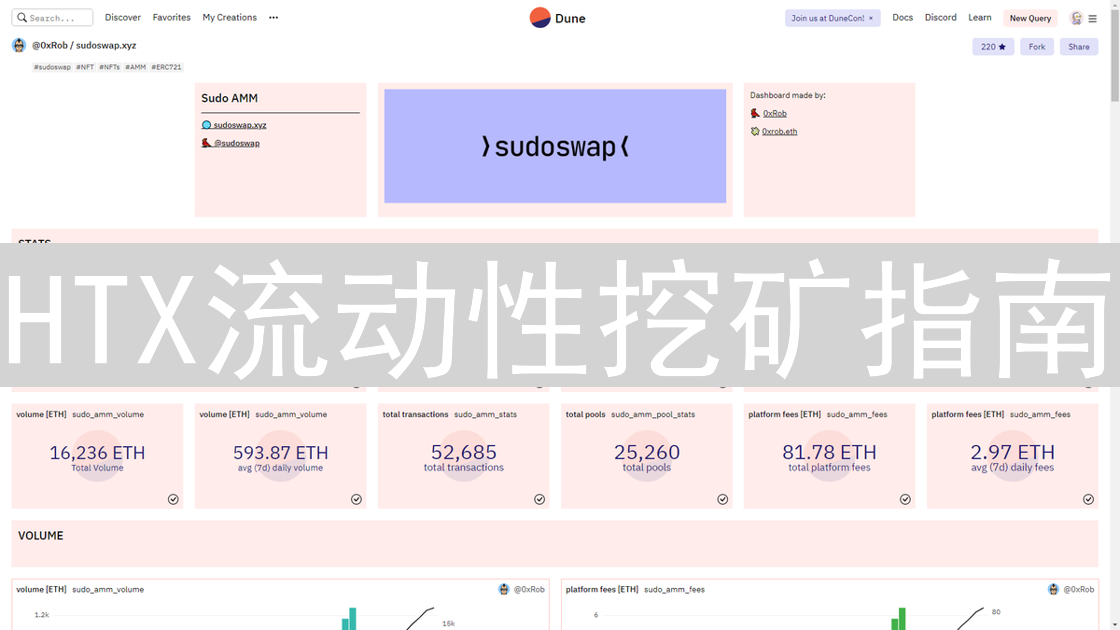
Task: Open @0xRob link on volume chart
Action: [529, 589]
